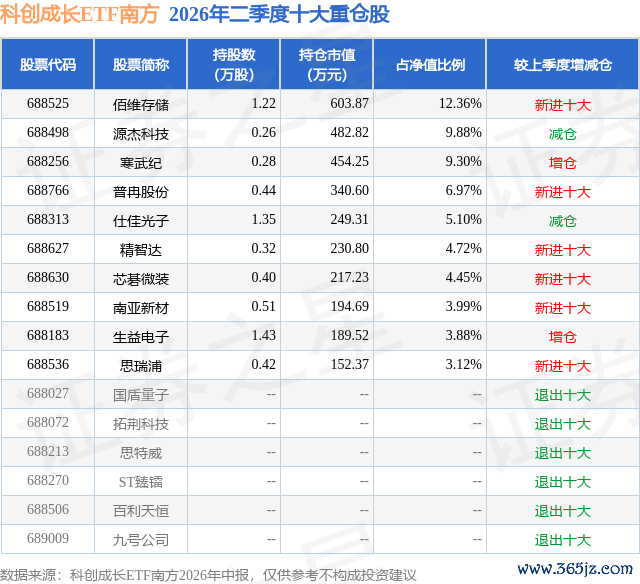Select stock name 源杰科技
Image resolution: width=640 pixels, height=584 pixels.
click(x=141, y=134)
